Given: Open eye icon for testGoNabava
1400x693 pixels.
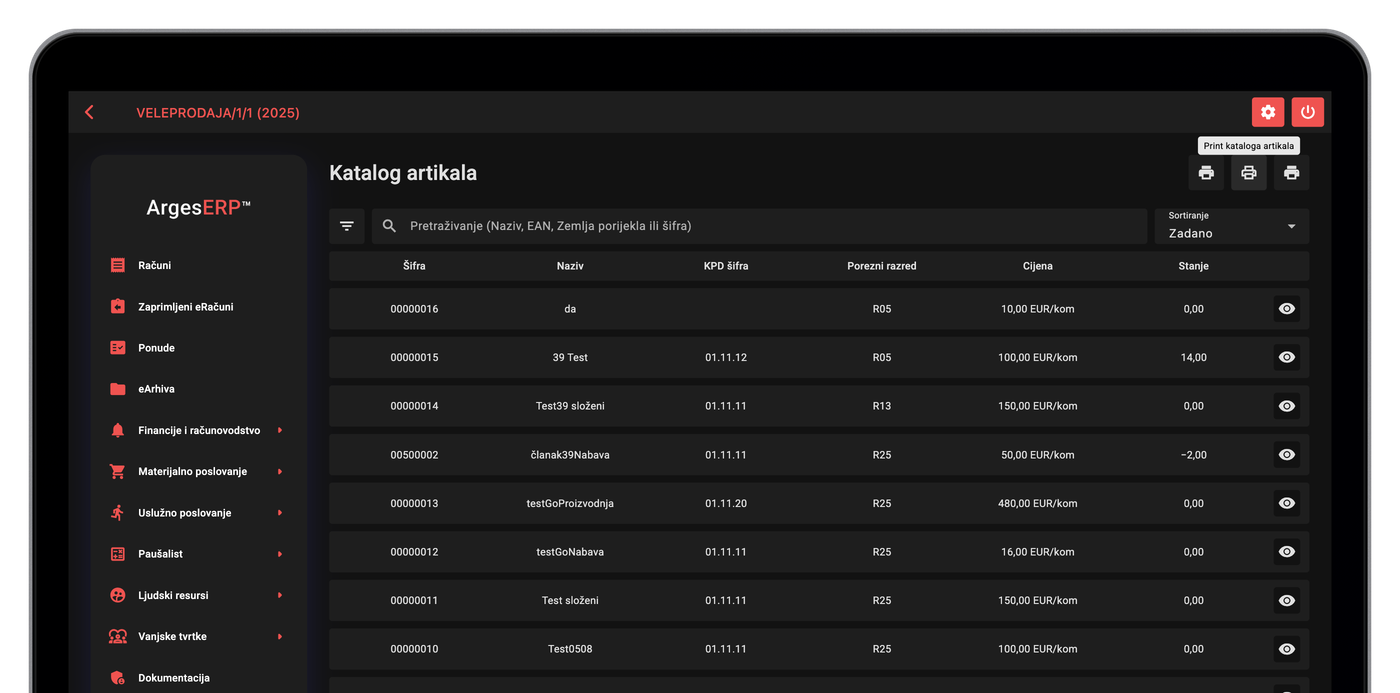Looking at the screenshot, I should pyautogui.click(x=1287, y=552).
